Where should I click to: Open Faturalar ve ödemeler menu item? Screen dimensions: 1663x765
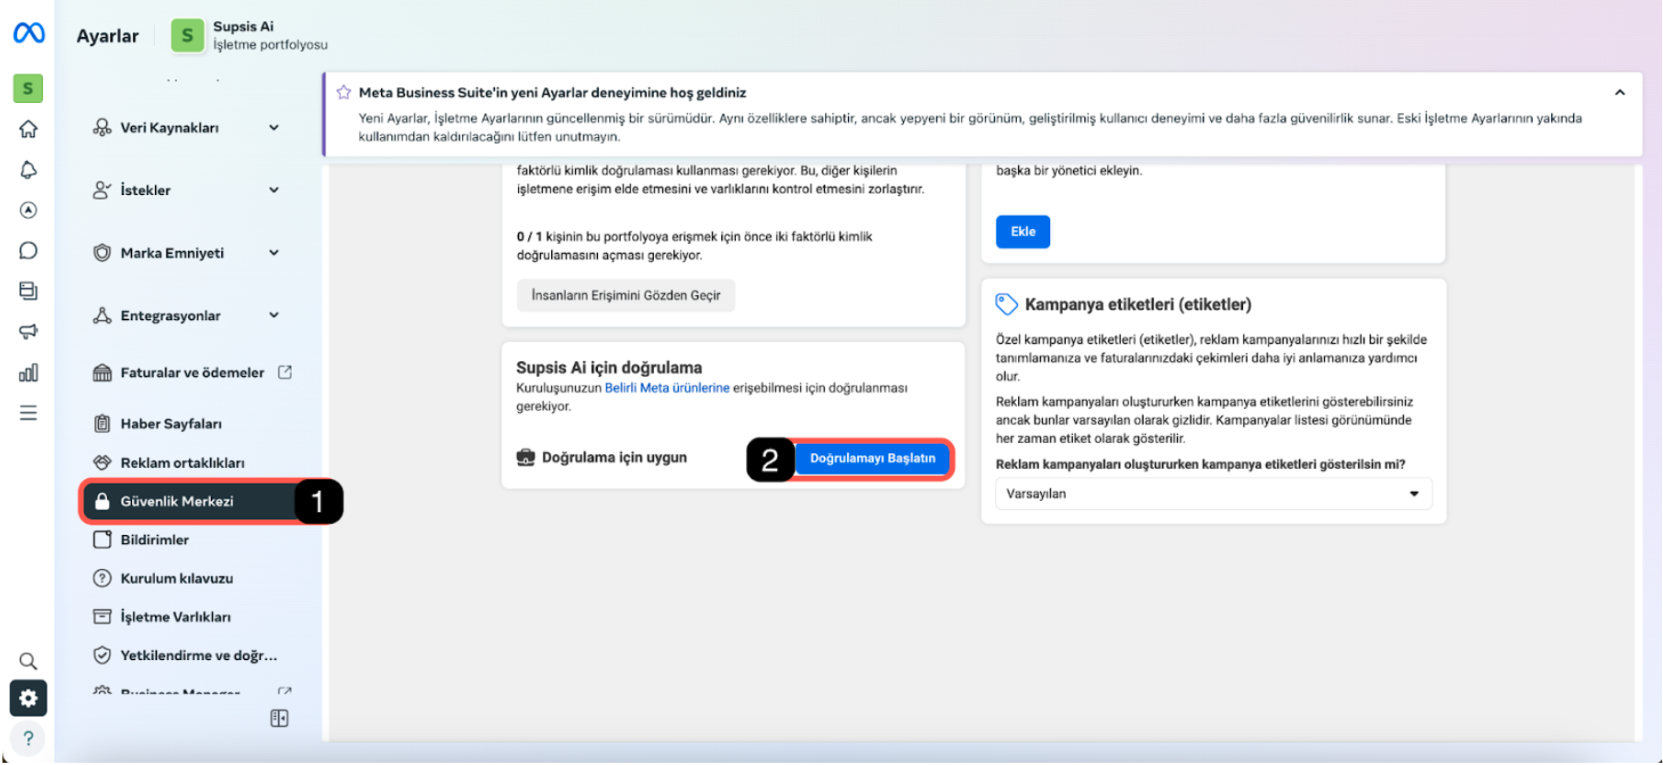click(193, 373)
